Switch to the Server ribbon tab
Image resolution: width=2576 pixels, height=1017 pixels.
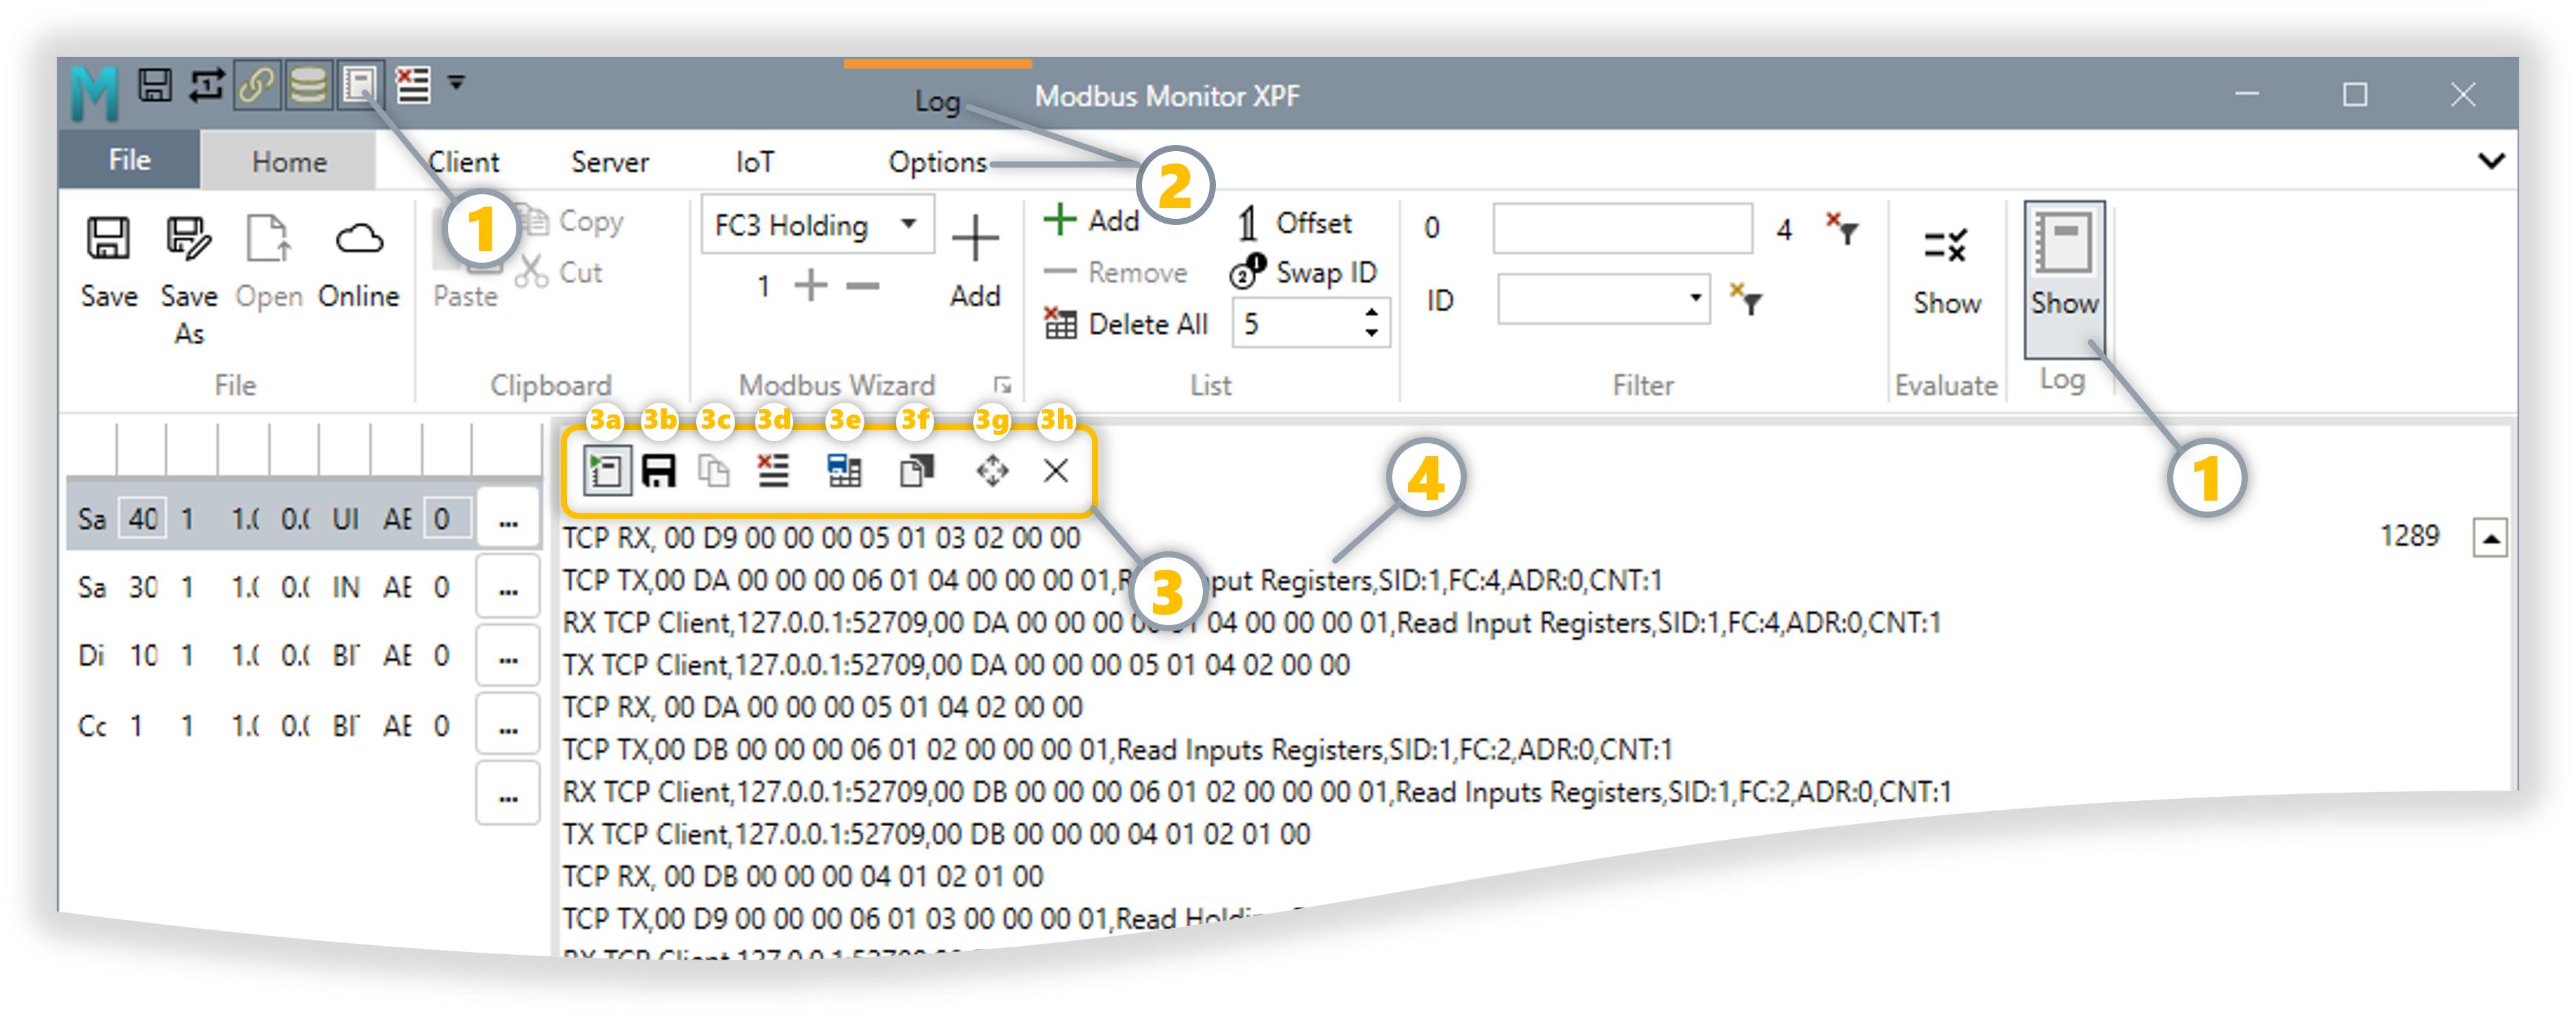[x=610, y=162]
